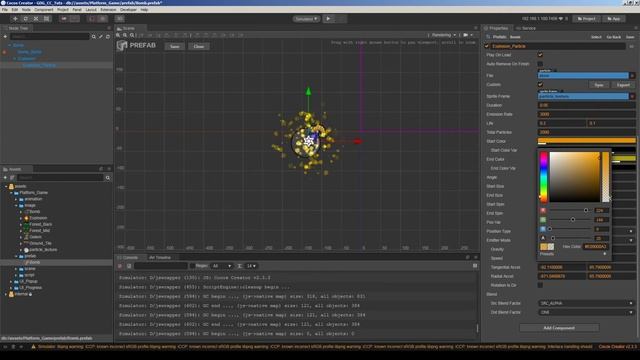Toggle the Play On Load checkbox
Screen dimensions: 640x360
540,55
